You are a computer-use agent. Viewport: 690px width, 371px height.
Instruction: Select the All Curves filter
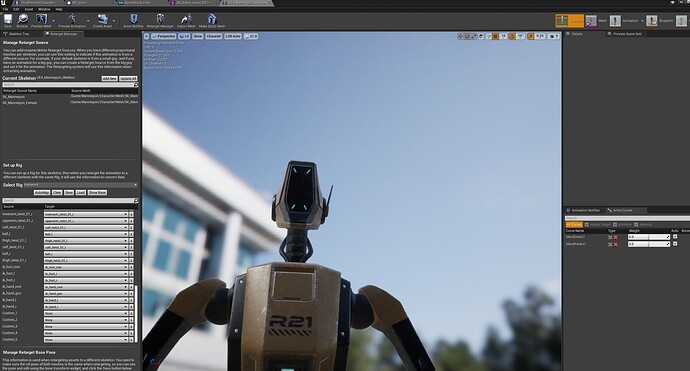point(574,225)
